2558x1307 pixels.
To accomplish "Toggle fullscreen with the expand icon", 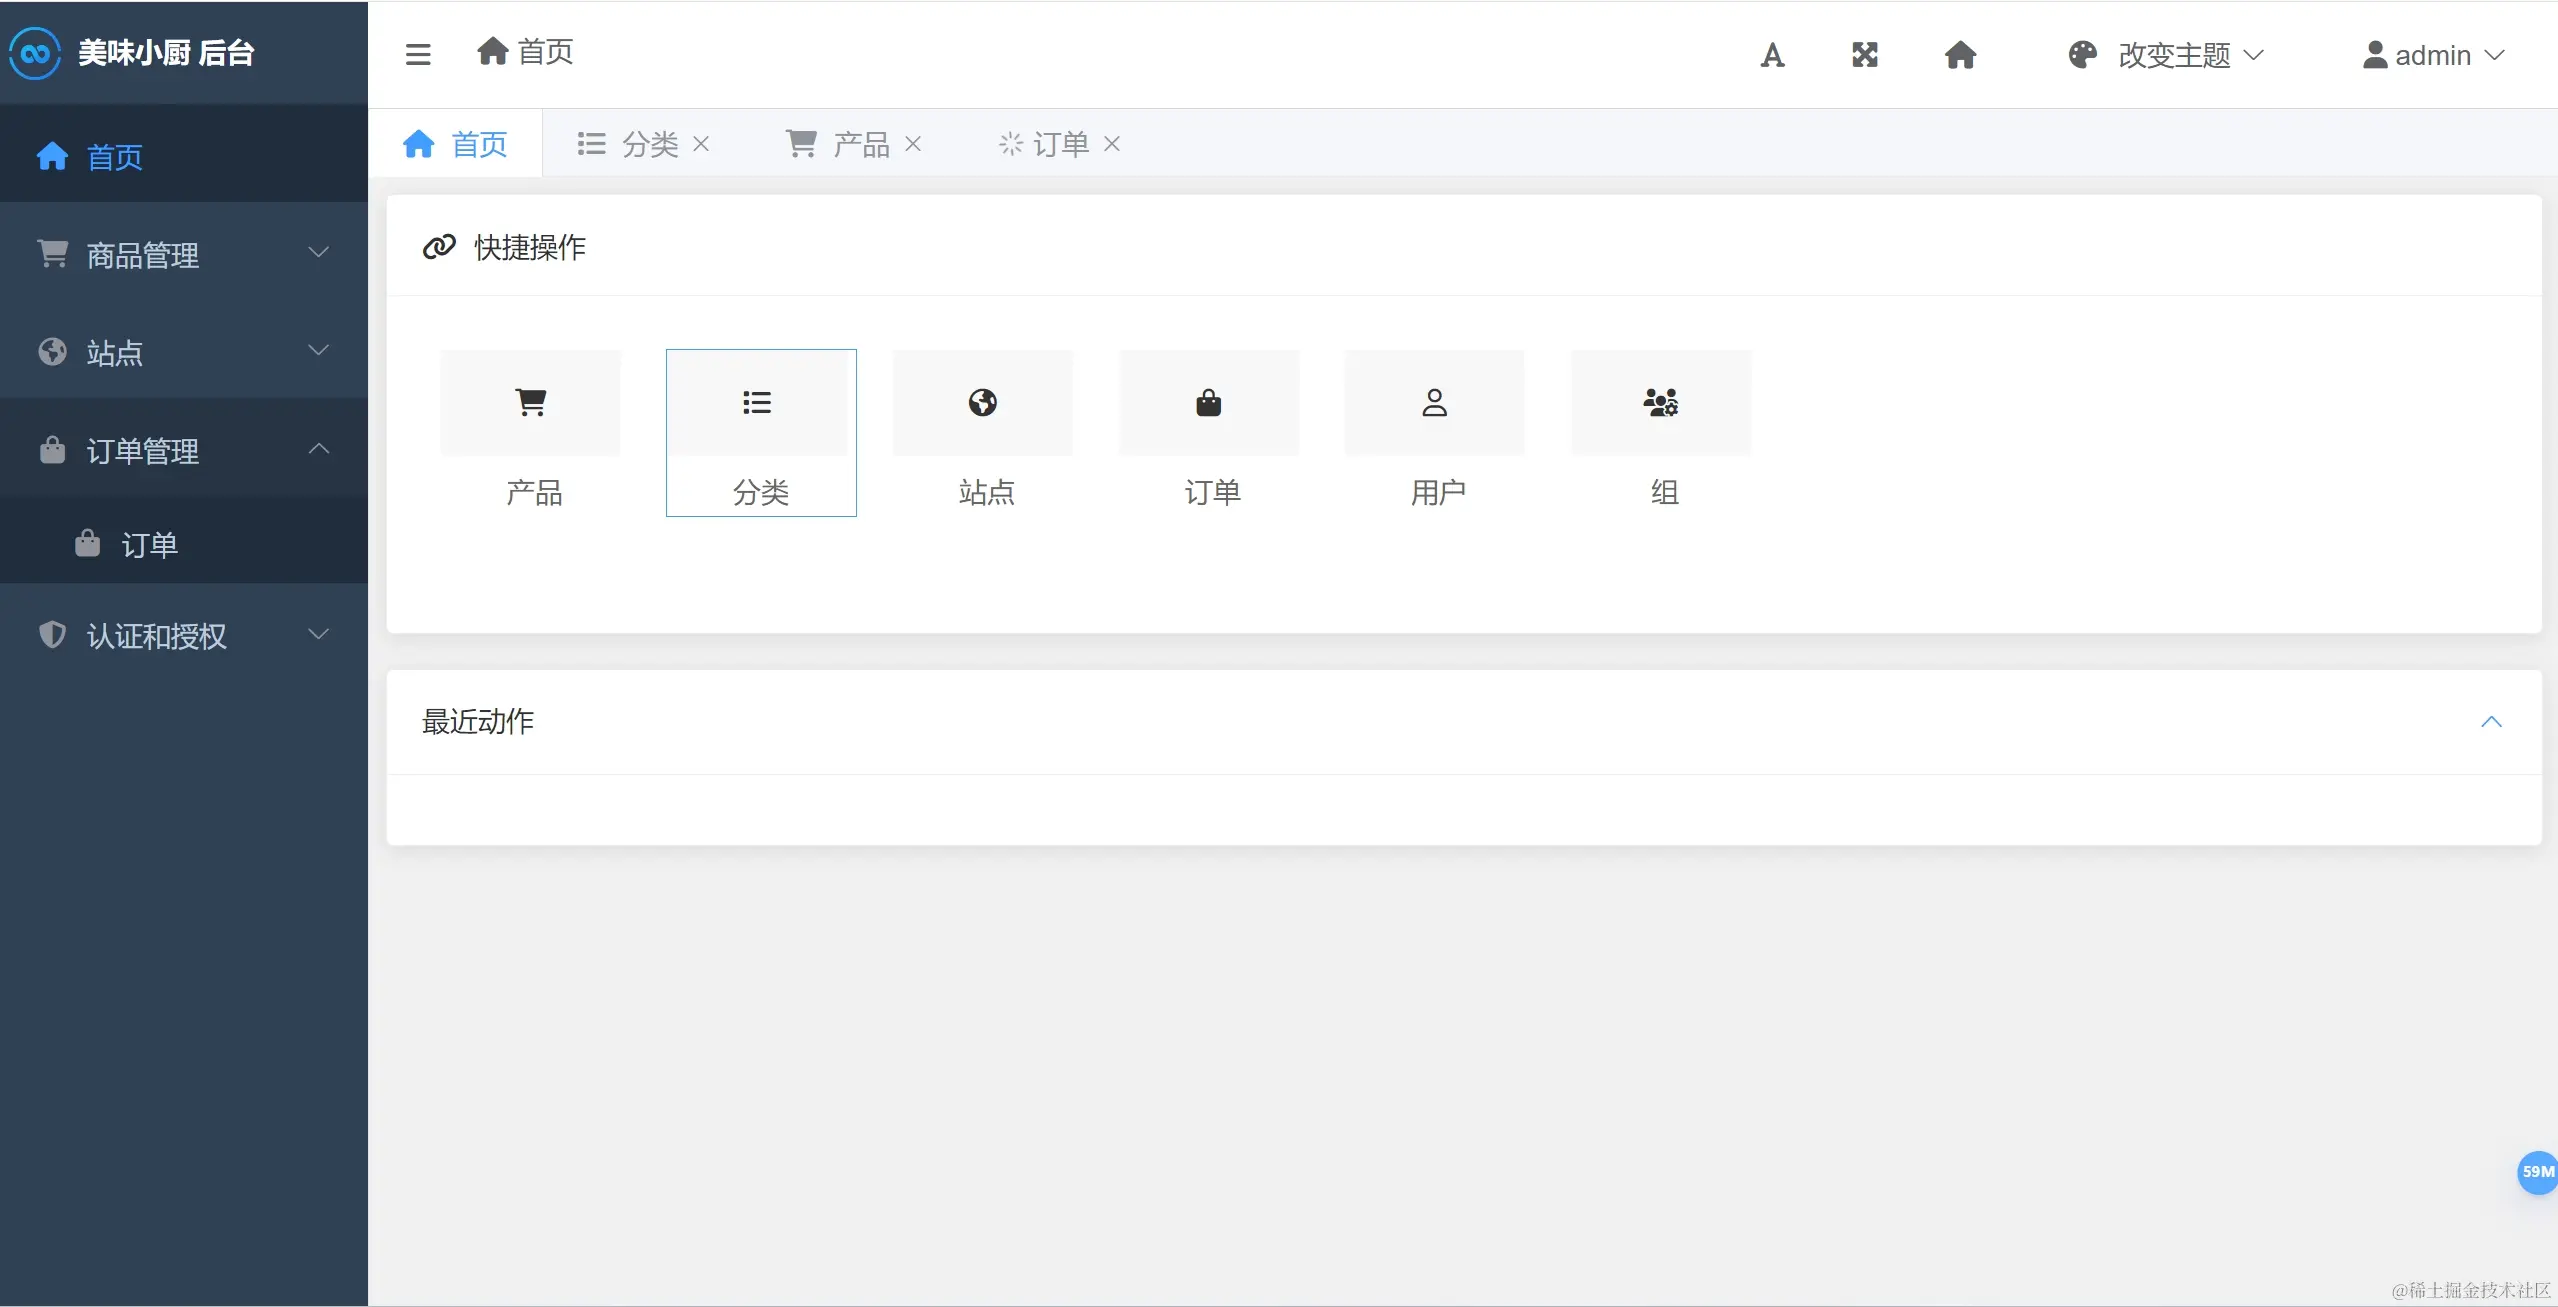I will click(1865, 55).
